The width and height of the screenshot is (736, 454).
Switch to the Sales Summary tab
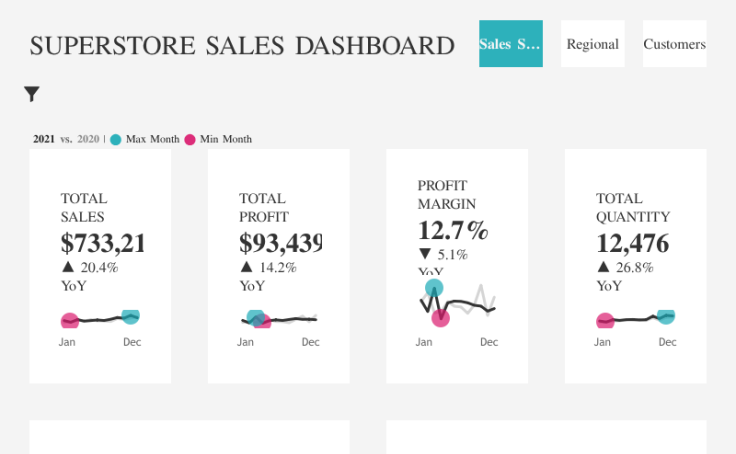point(510,44)
